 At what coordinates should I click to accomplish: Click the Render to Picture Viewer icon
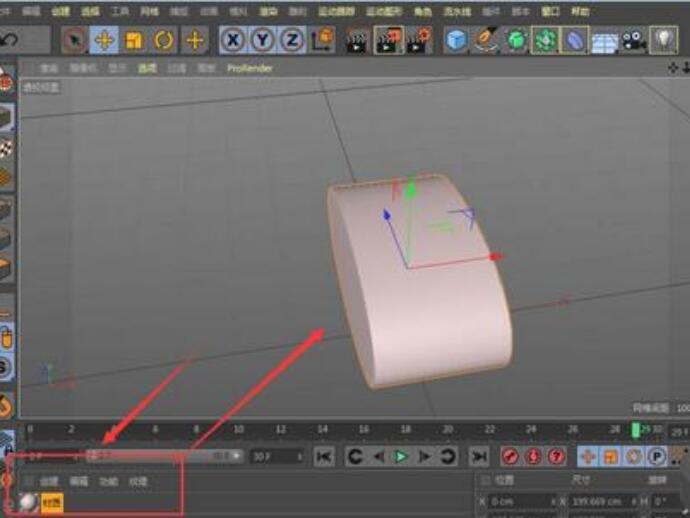388,40
